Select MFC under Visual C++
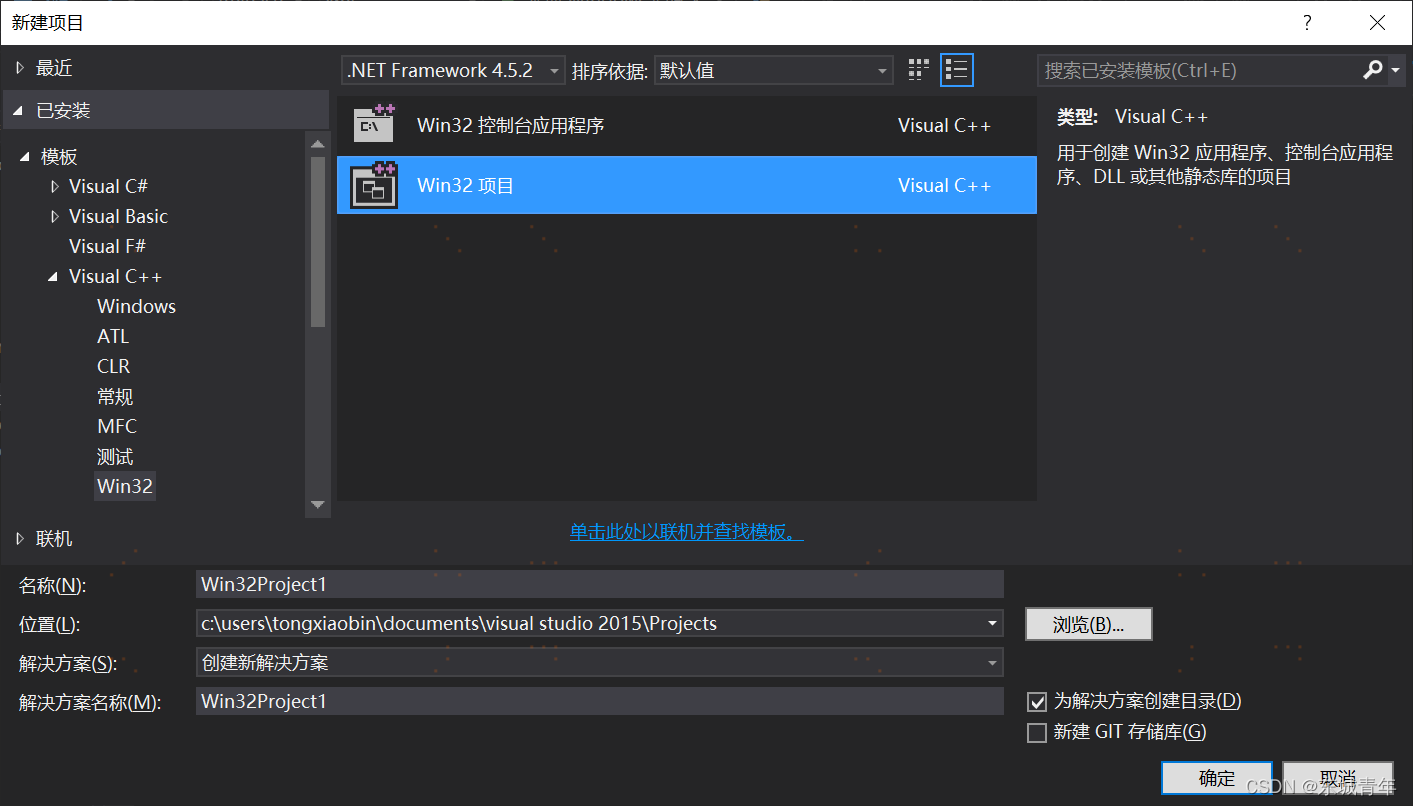The width and height of the screenshot is (1413, 806). 117,426
